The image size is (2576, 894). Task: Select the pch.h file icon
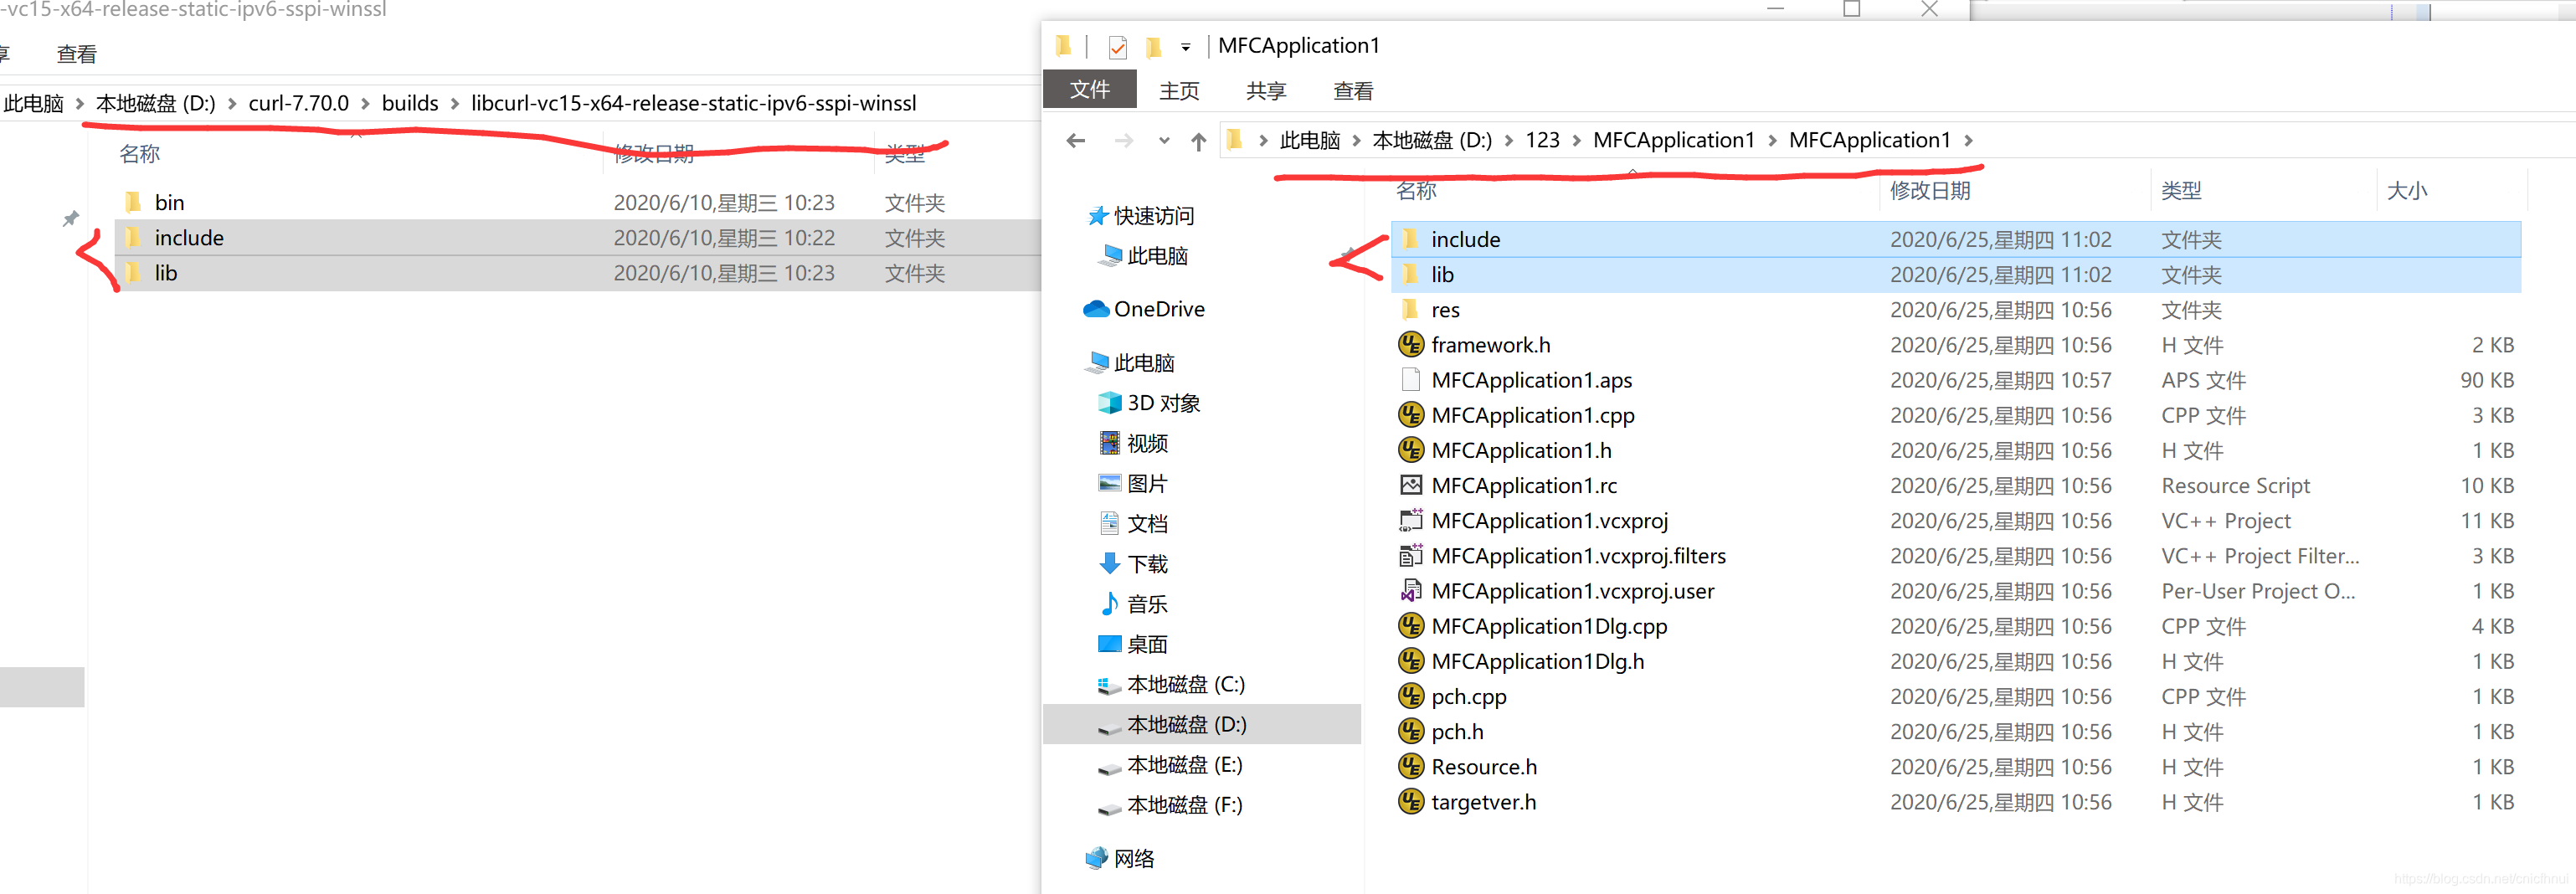tap(1410, 731)
